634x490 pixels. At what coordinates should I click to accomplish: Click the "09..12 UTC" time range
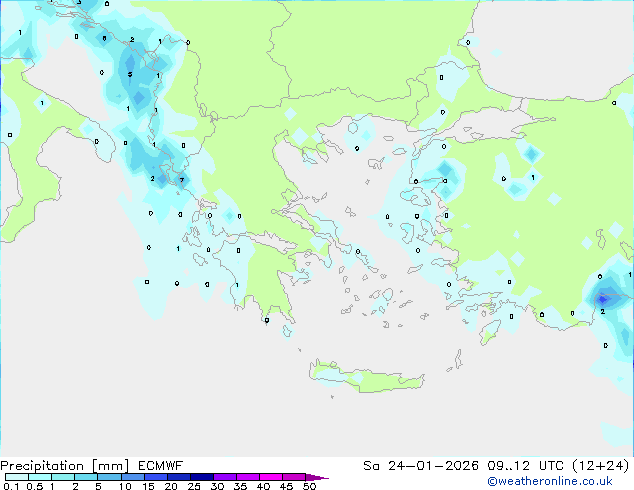pos(525,466)
